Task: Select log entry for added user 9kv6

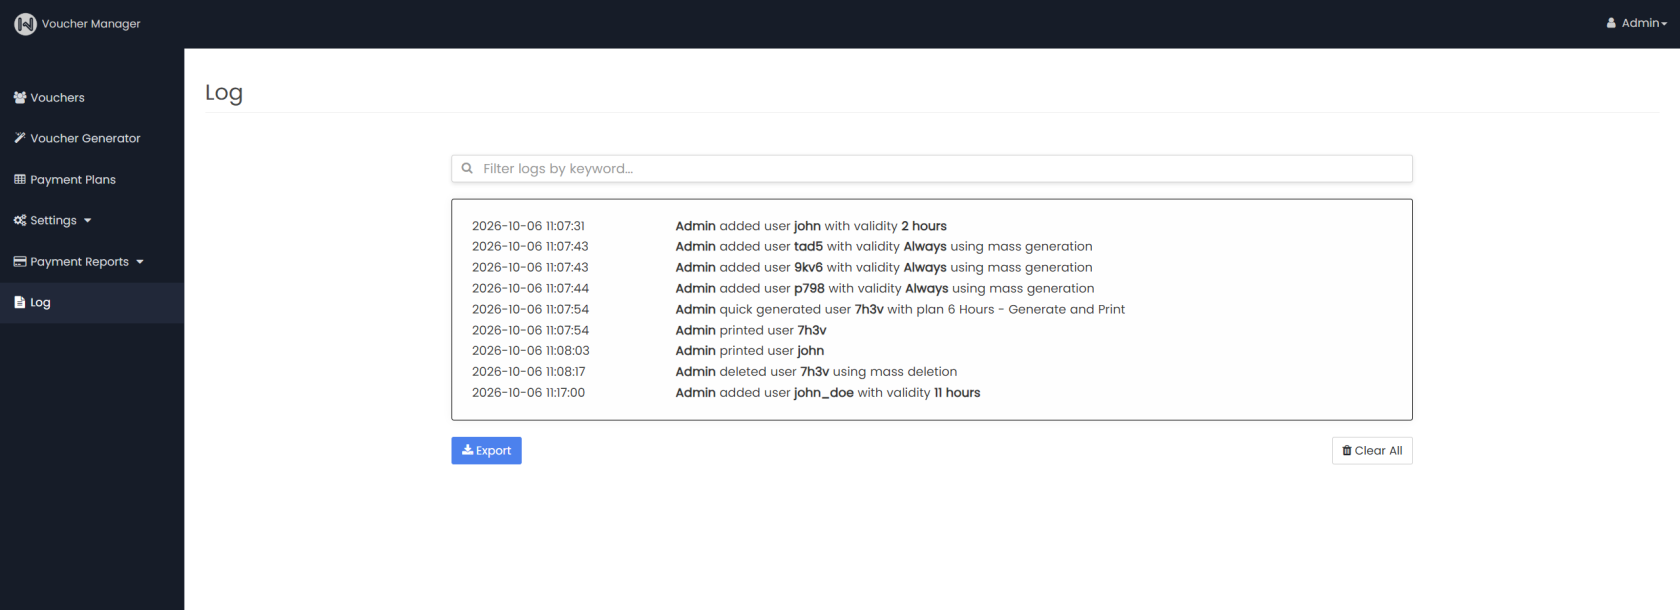Action: 884,268
